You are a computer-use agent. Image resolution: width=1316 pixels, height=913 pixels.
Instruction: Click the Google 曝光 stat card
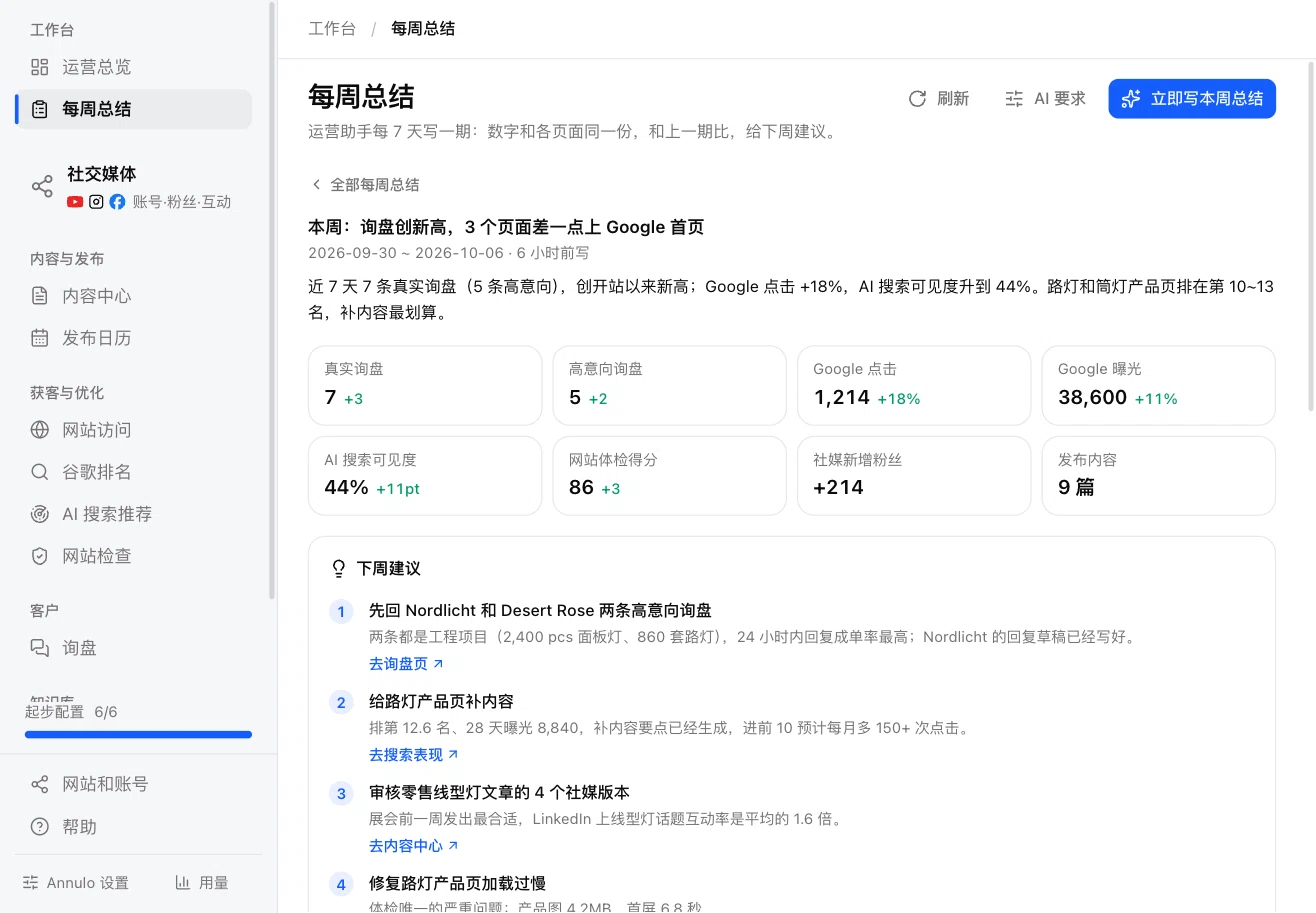[x=1159, y=386]
